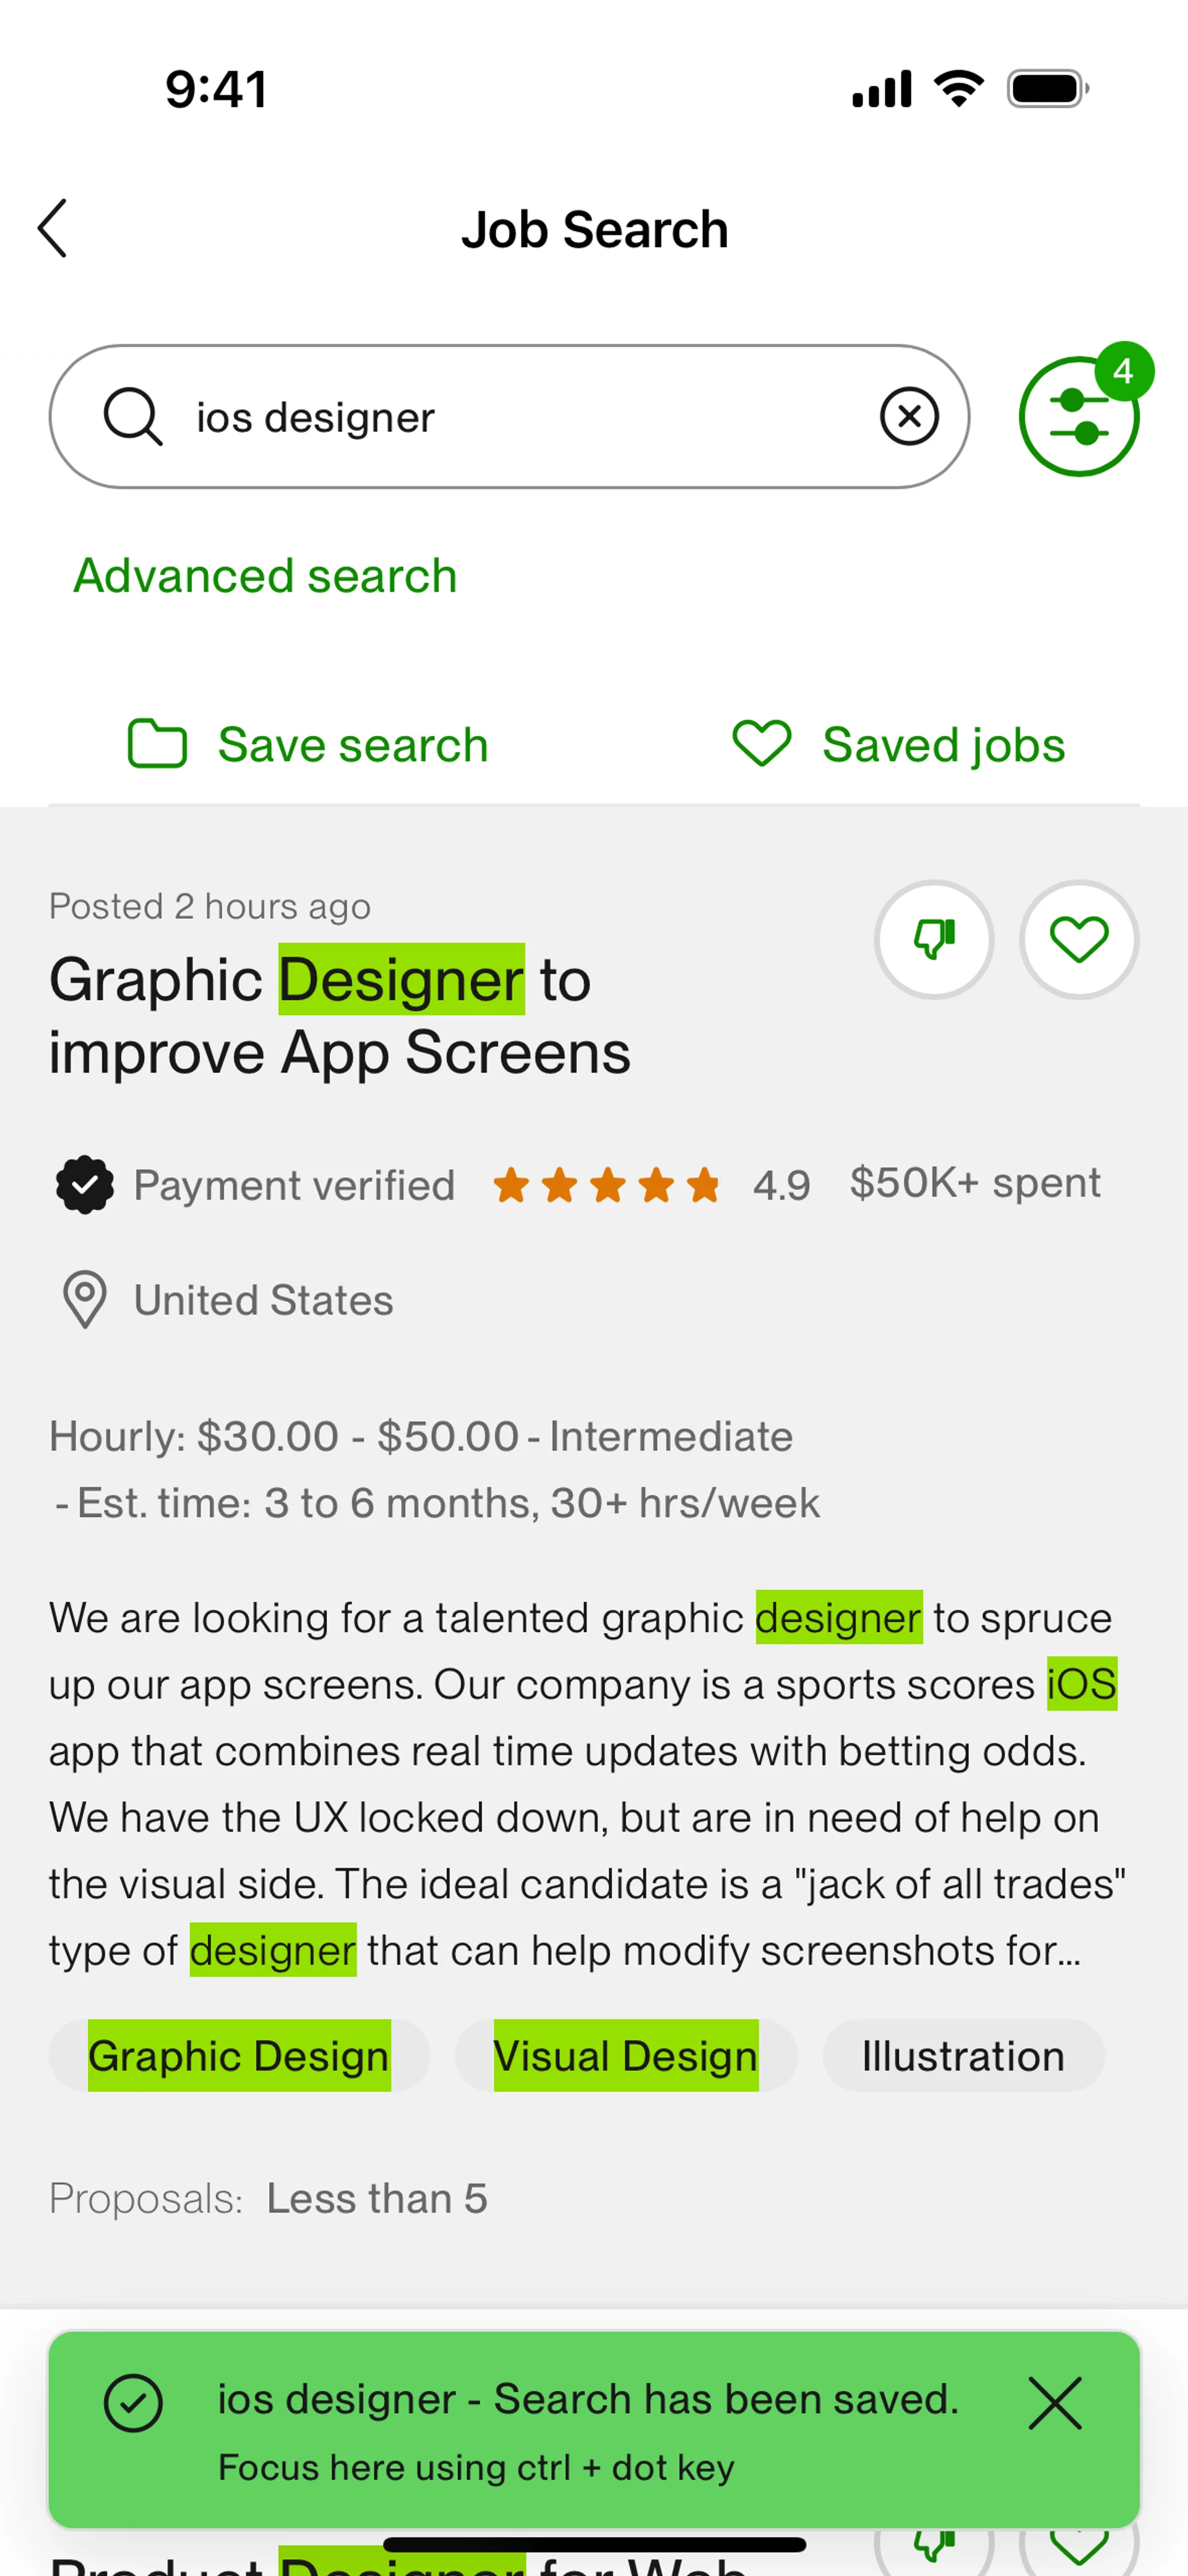
Task: Select the Illustration skill tag
Action: [x=962, y=2056]
